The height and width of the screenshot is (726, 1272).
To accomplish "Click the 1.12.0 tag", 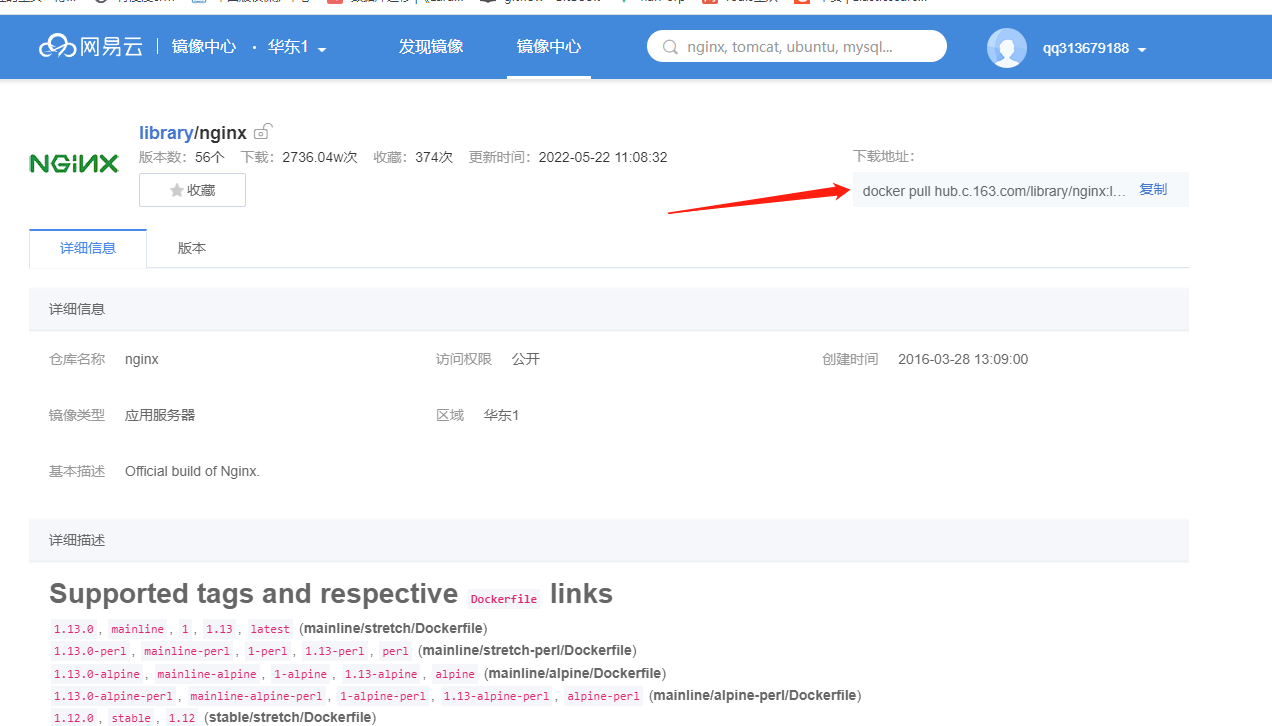I will 73,717.
